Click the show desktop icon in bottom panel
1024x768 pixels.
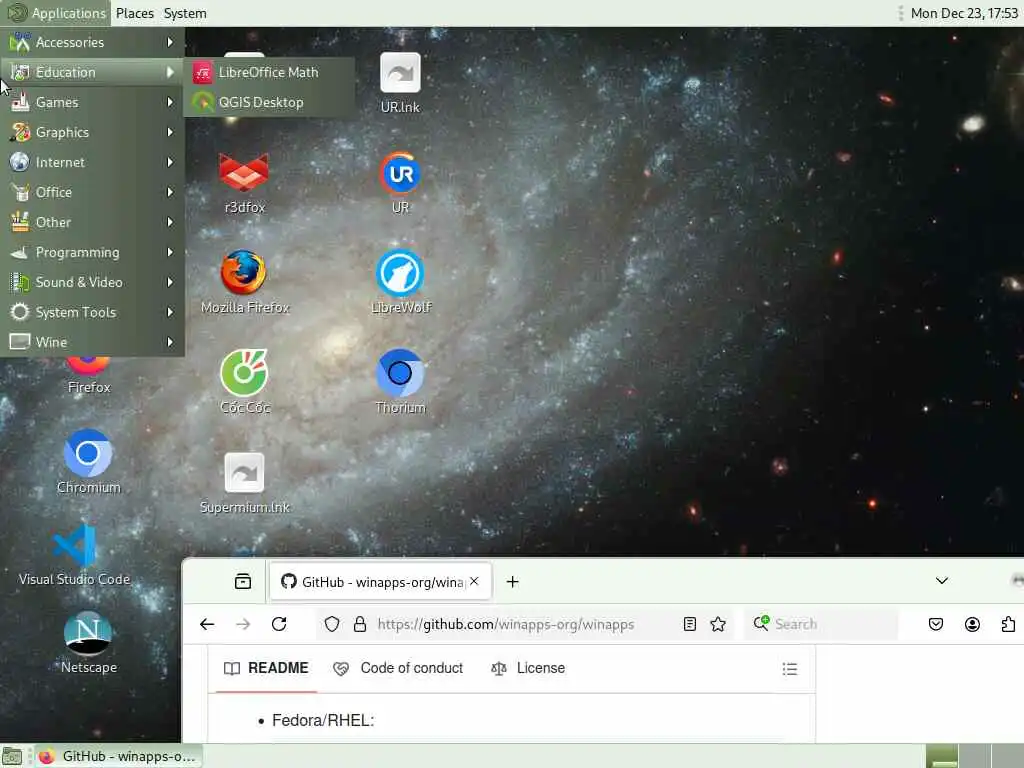[12, 756]
